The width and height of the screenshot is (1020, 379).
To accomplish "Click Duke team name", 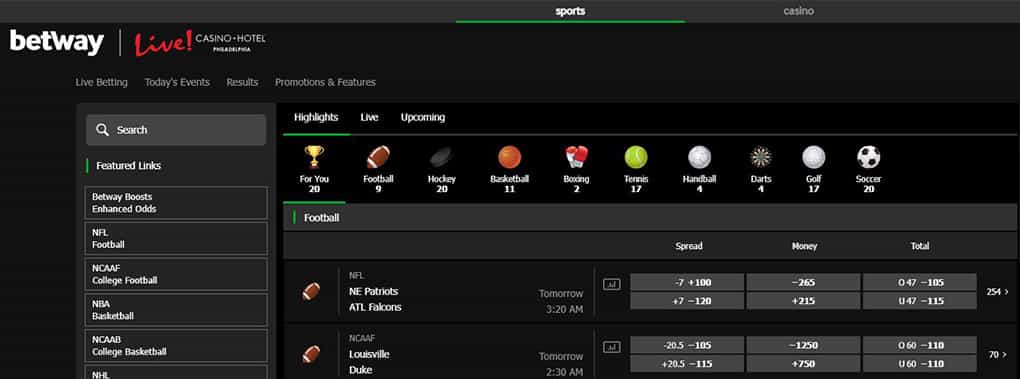I will coord(360,370).
